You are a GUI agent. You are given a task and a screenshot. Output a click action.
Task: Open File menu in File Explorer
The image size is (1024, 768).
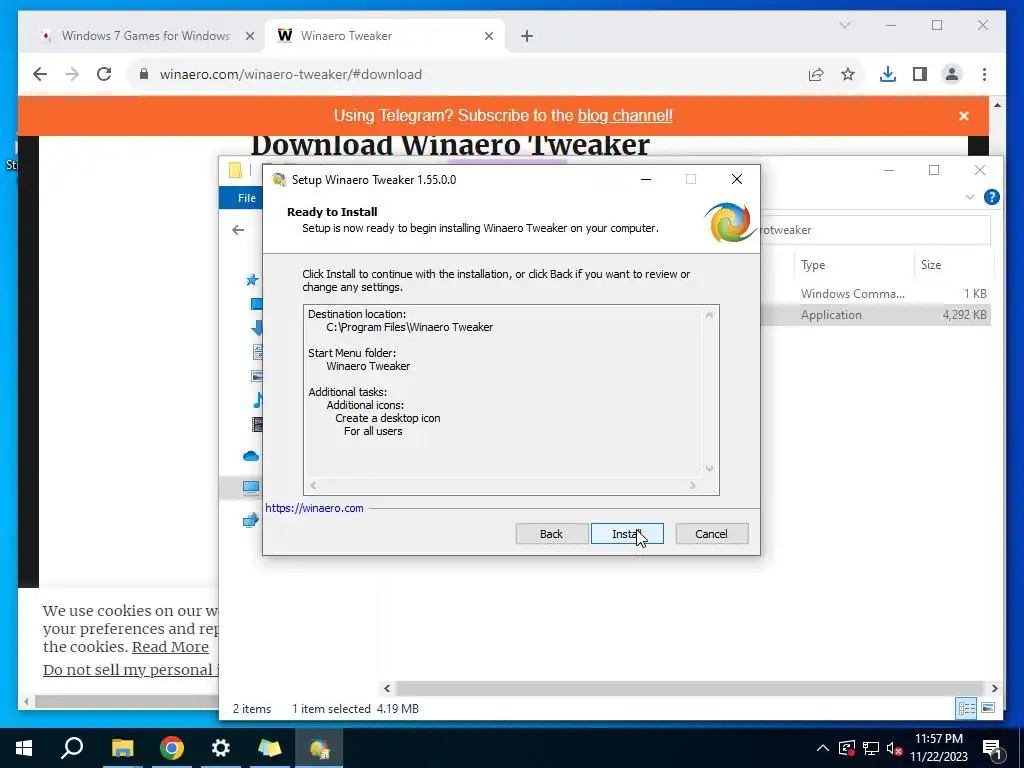(246, 198)
